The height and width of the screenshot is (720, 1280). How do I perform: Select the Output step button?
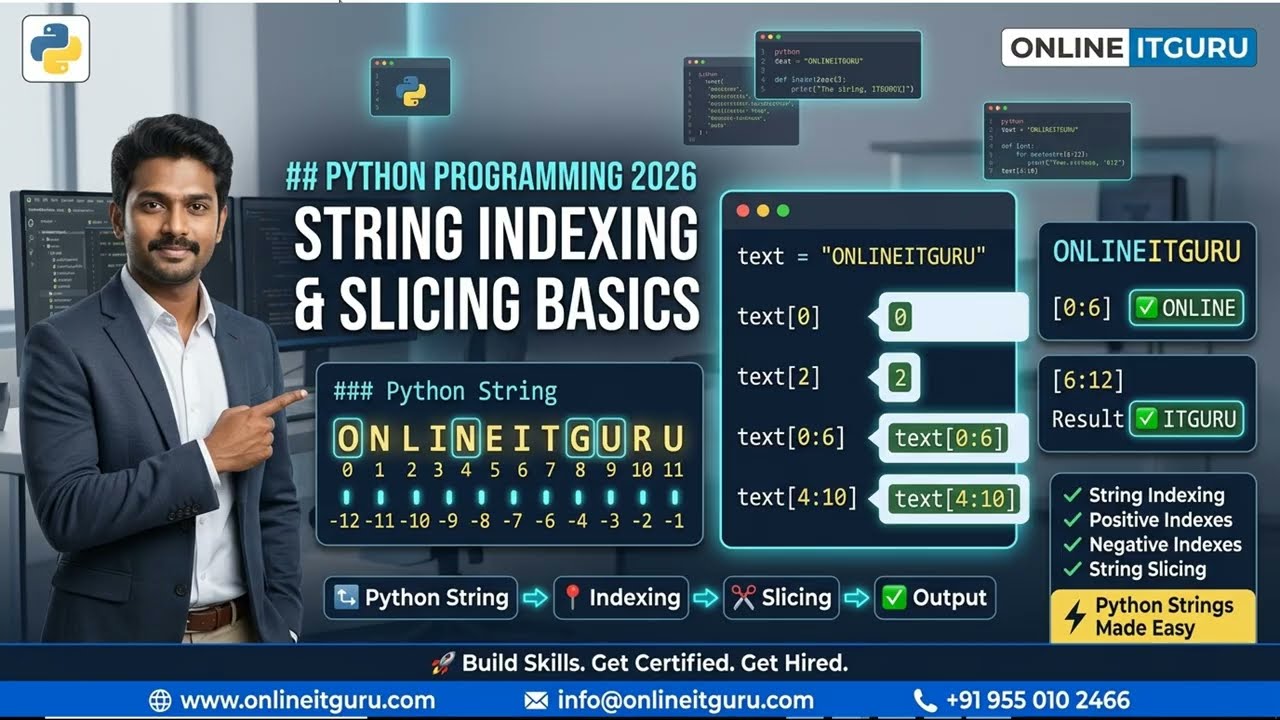click(935, 598)
